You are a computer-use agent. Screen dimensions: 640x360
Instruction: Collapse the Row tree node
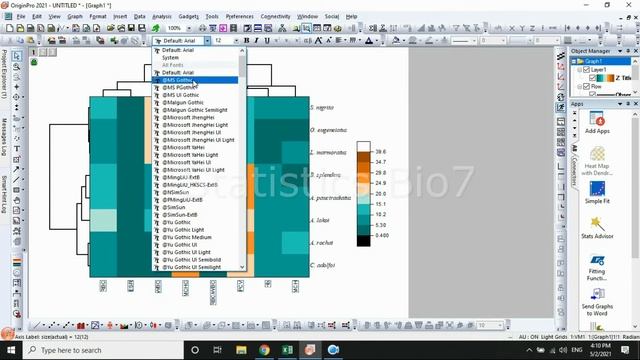(x=579, y=87)
